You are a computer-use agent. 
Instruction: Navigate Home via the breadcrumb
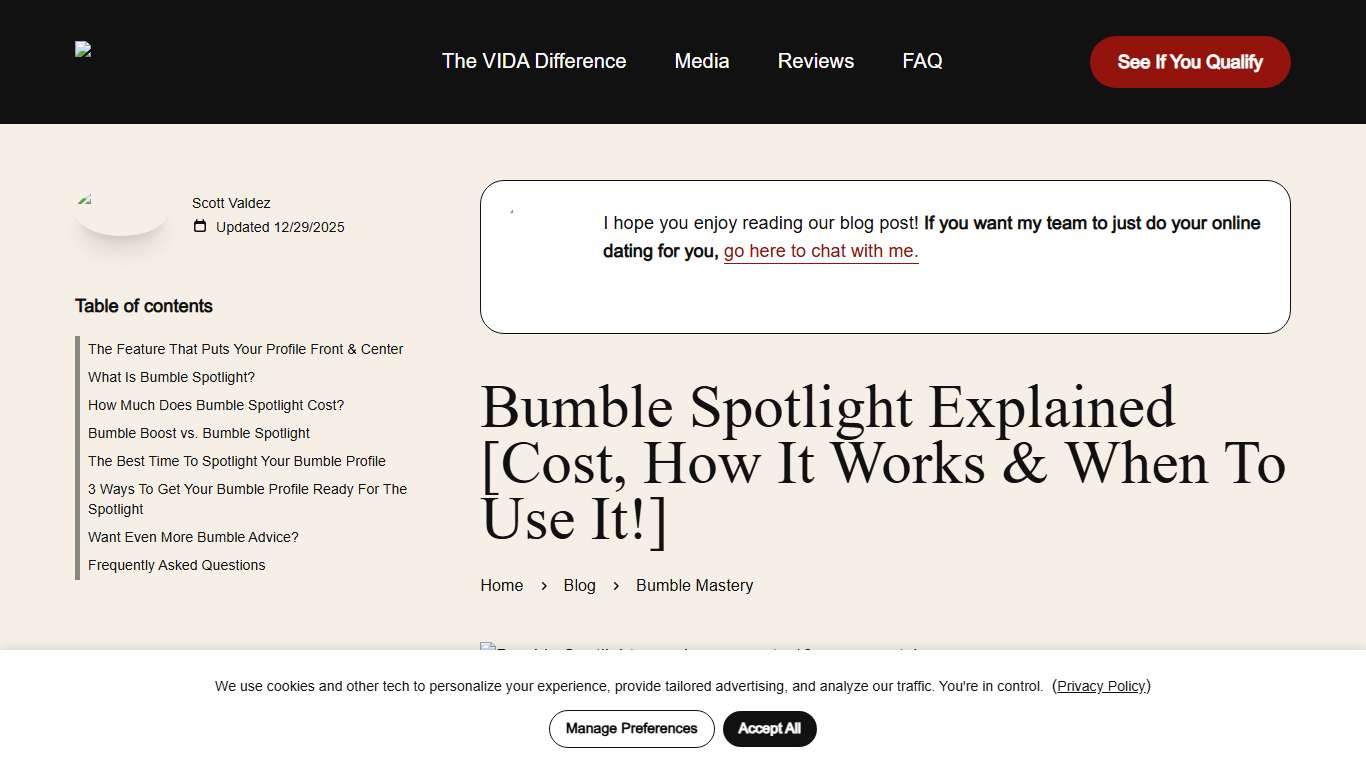coord(501,585)
